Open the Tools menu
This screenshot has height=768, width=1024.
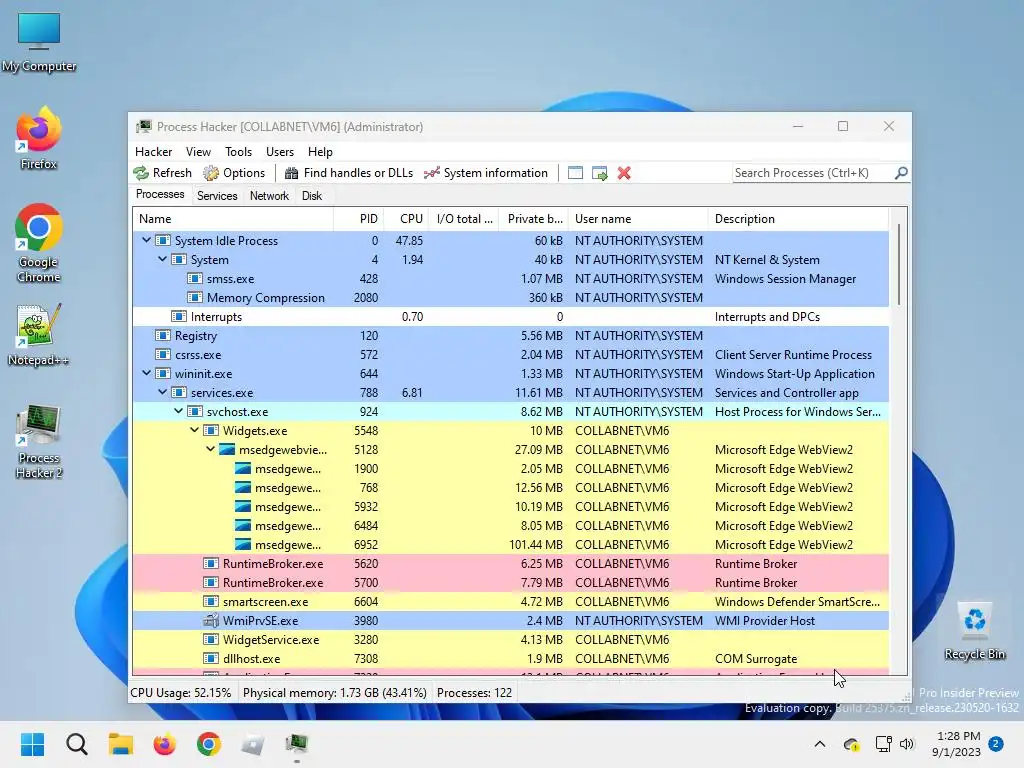pyautogui.click(x=238, y=152)
